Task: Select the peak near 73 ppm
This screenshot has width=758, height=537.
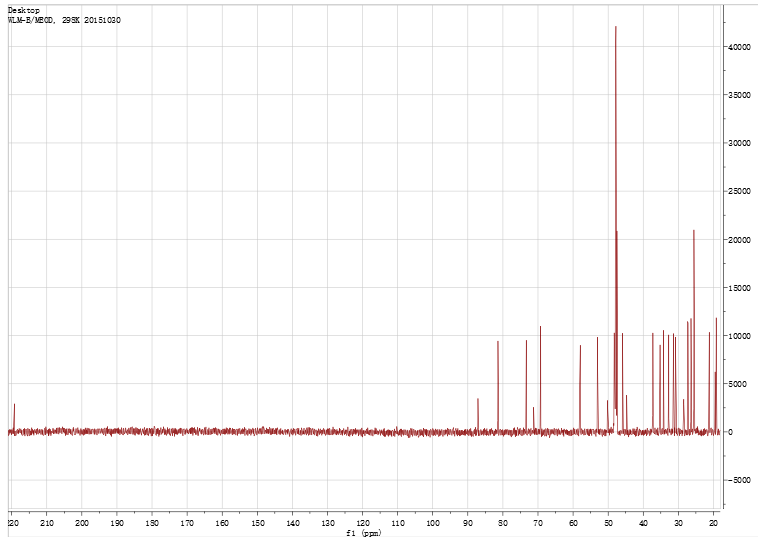Action: 526,386
